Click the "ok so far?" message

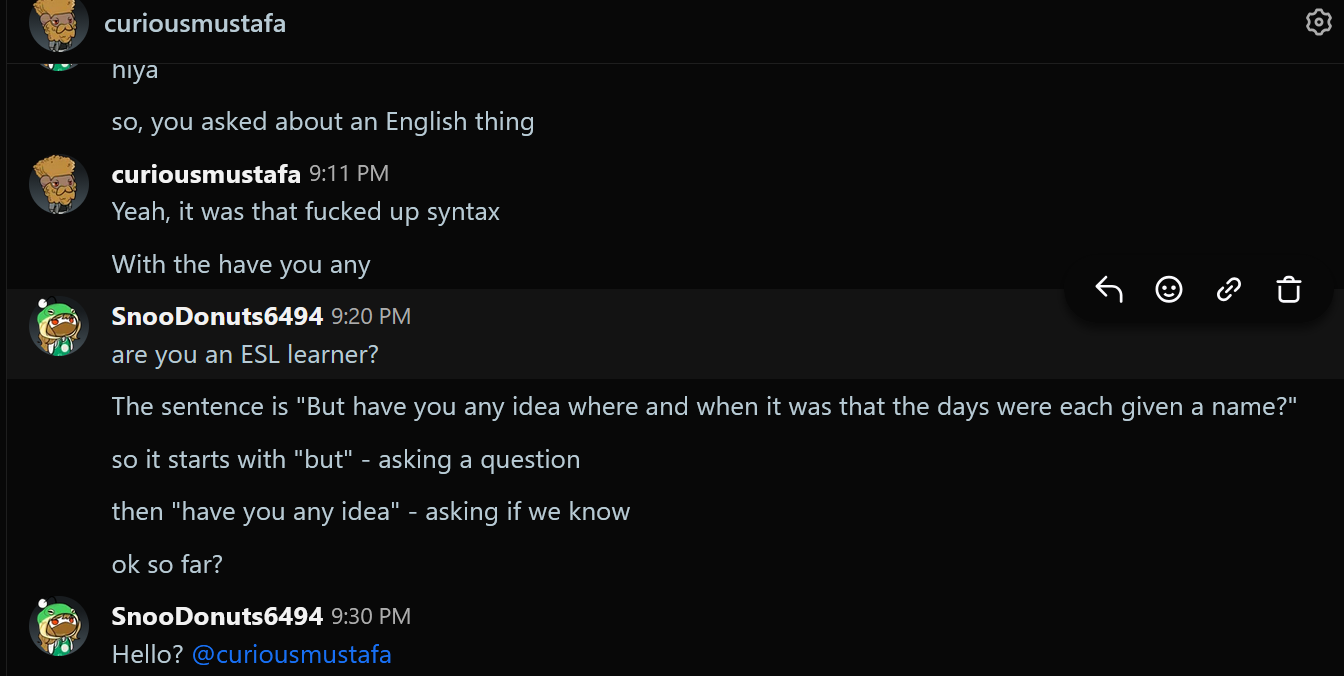pos(167,565)
